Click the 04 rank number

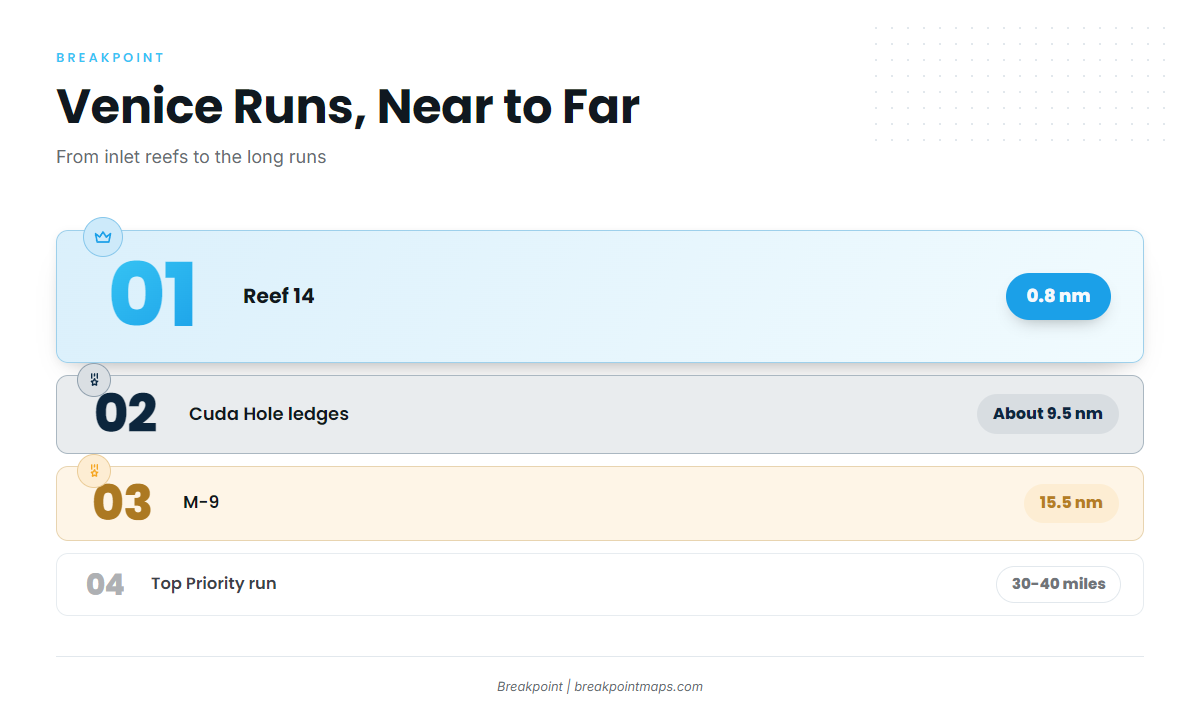click(x=105, y=584)
